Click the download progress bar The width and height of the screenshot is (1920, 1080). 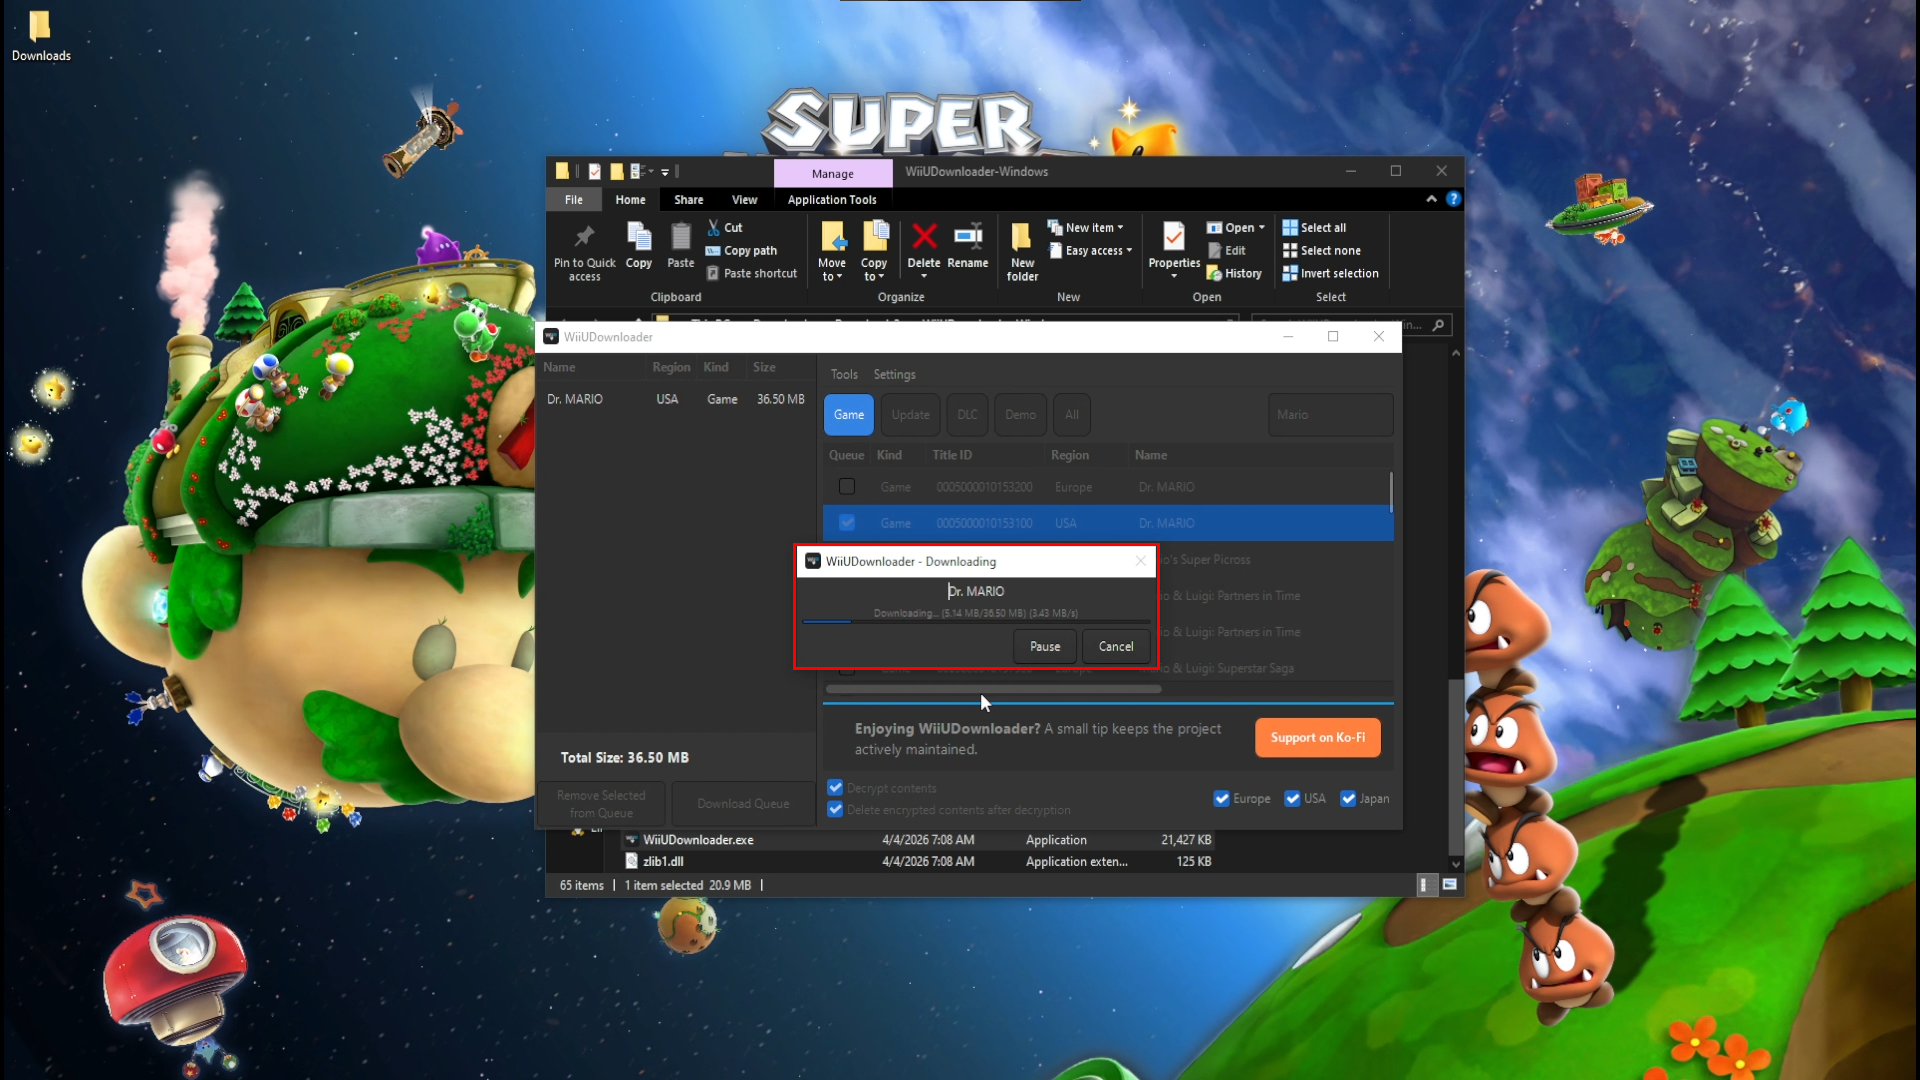[x=977, y=622]
